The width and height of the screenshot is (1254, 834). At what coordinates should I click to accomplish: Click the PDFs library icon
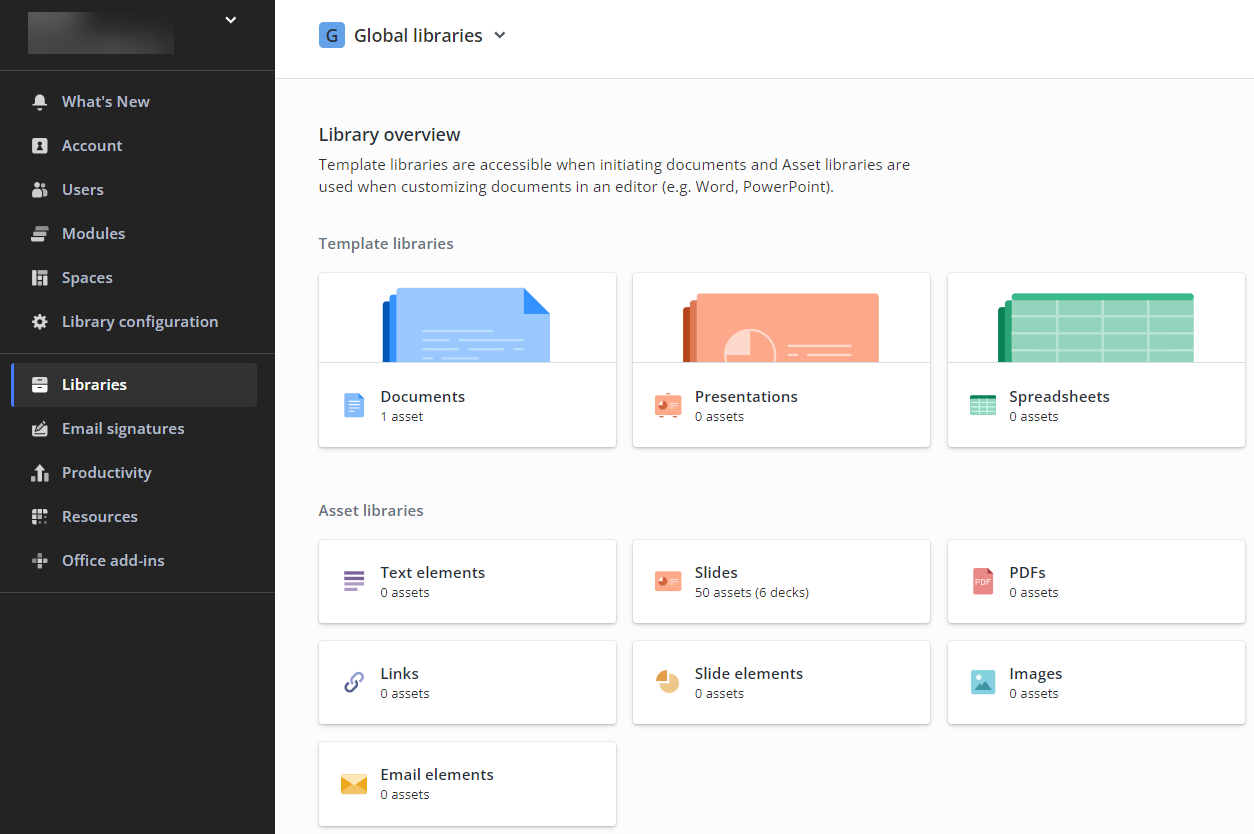pyautogui.click(x=982, y=581)
